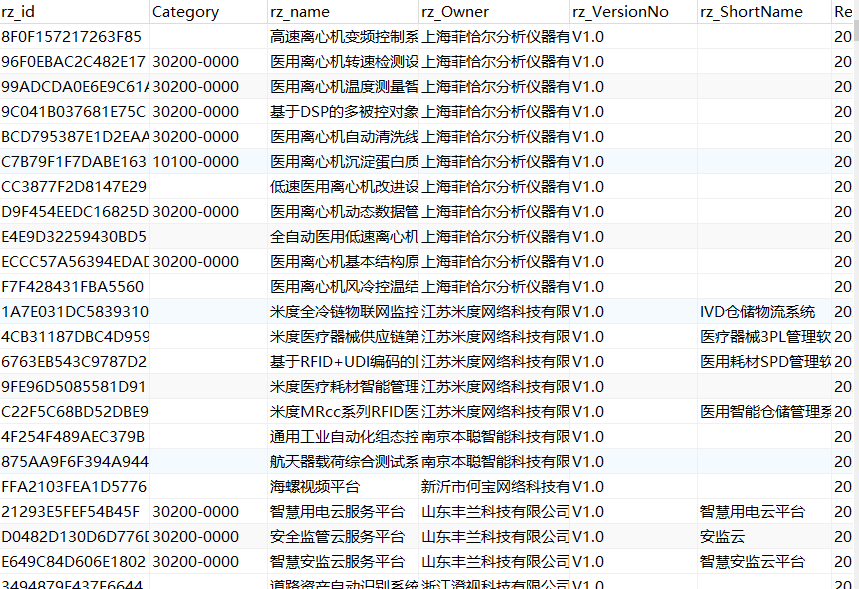
Task: Click cell D9F454EEDC16825D
Action: point(74,211)
